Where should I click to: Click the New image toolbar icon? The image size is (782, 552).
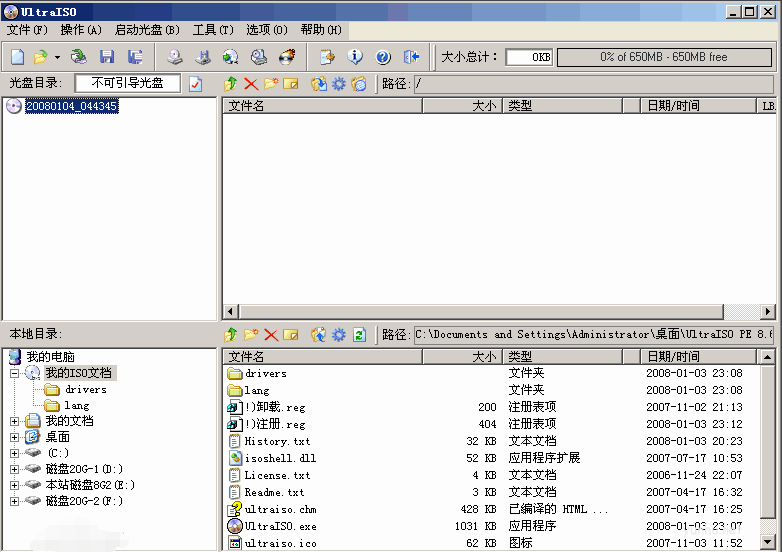point(17,57)
